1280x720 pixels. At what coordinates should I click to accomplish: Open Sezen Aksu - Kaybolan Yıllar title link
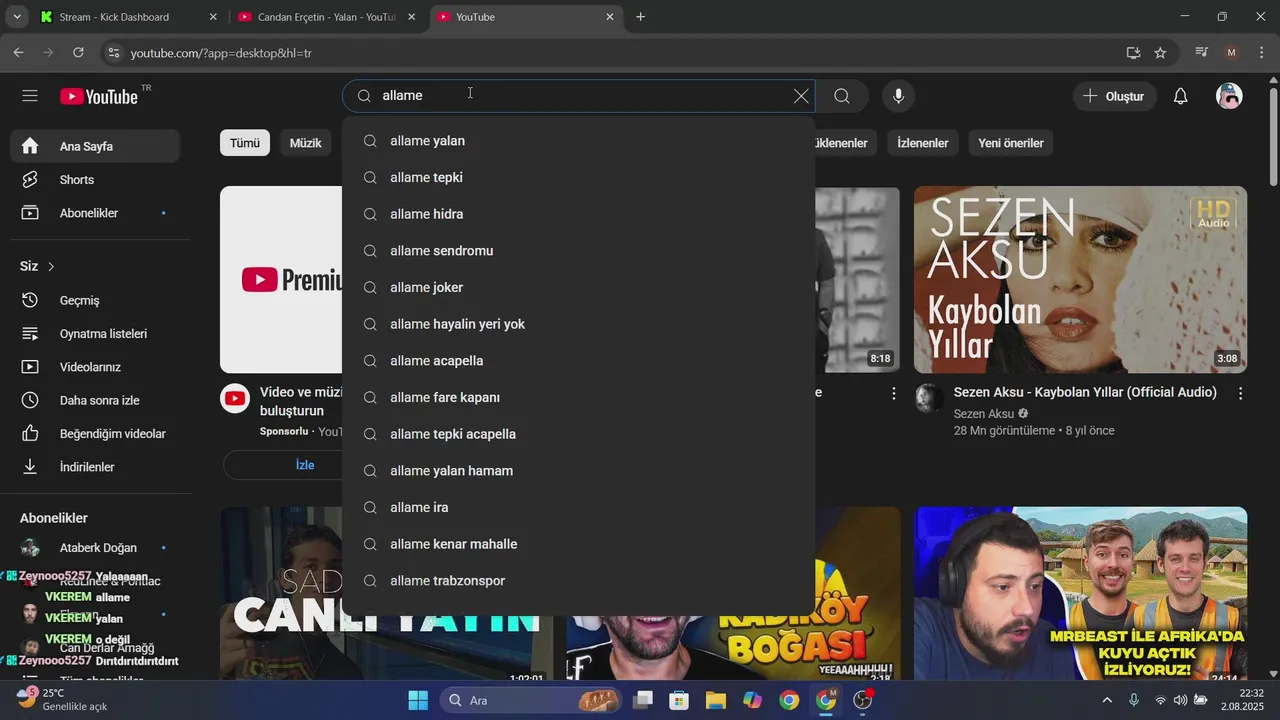pos(1085,393)
